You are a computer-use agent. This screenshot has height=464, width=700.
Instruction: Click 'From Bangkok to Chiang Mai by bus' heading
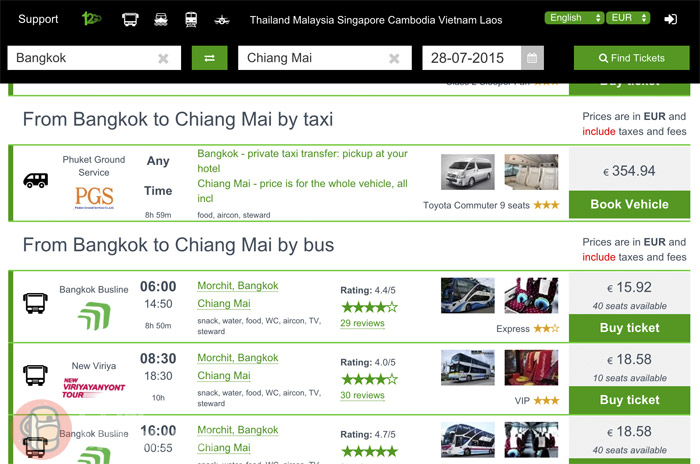(178, 245)
